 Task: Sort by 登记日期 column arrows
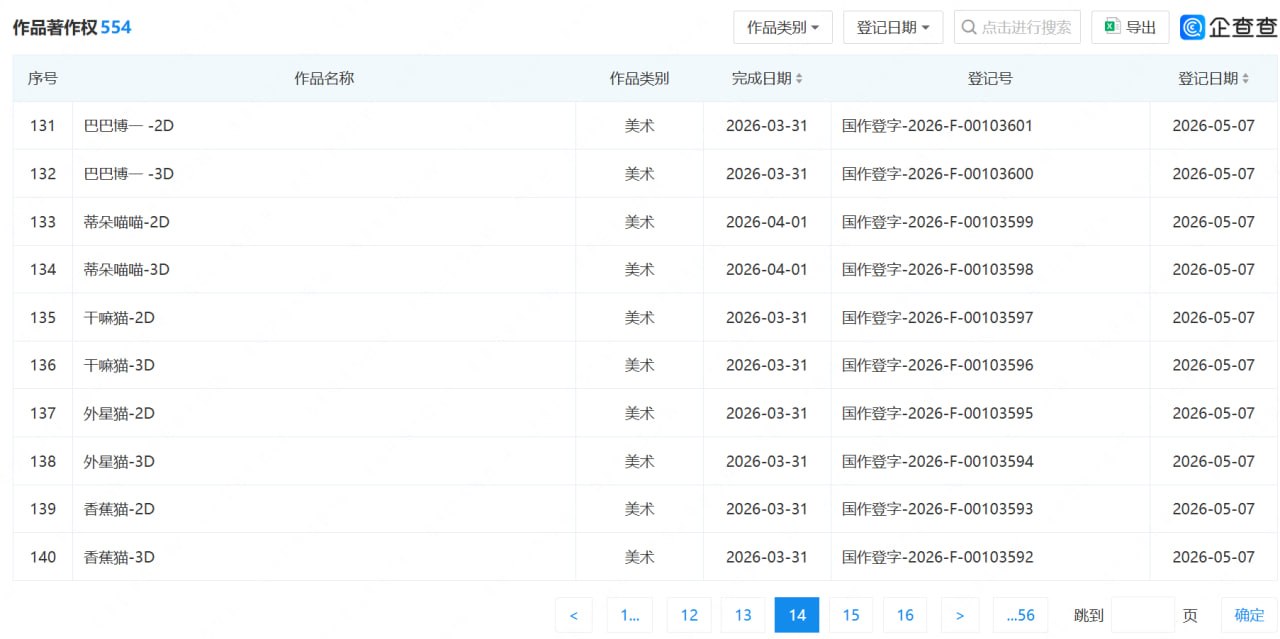(1245, 78)
